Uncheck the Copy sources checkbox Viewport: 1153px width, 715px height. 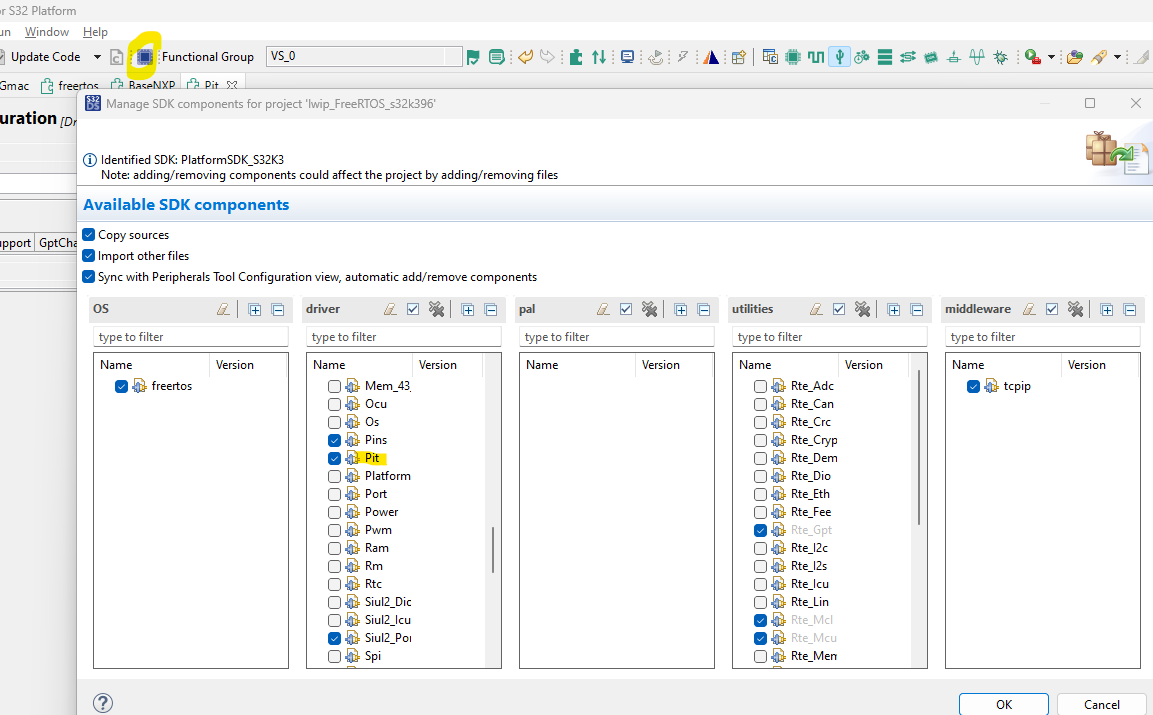[88, 234]
